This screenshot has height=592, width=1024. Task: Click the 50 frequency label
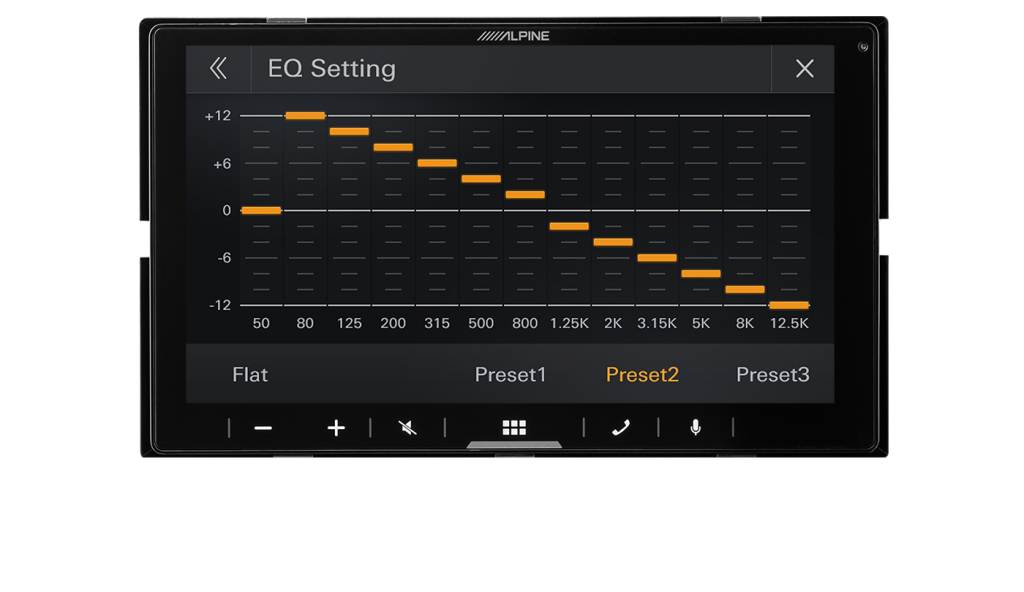pos(261,323)
